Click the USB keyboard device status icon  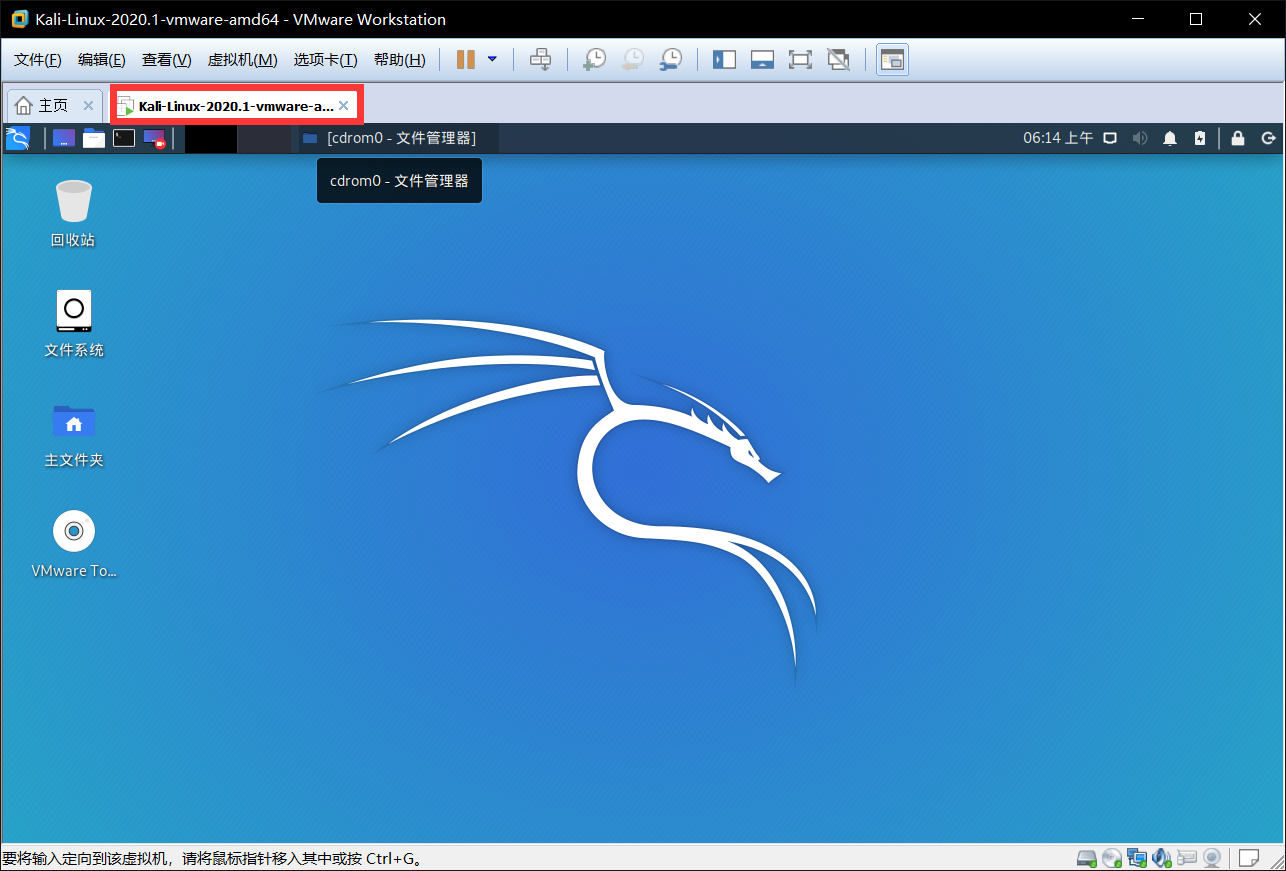[x=1187, y=858]
